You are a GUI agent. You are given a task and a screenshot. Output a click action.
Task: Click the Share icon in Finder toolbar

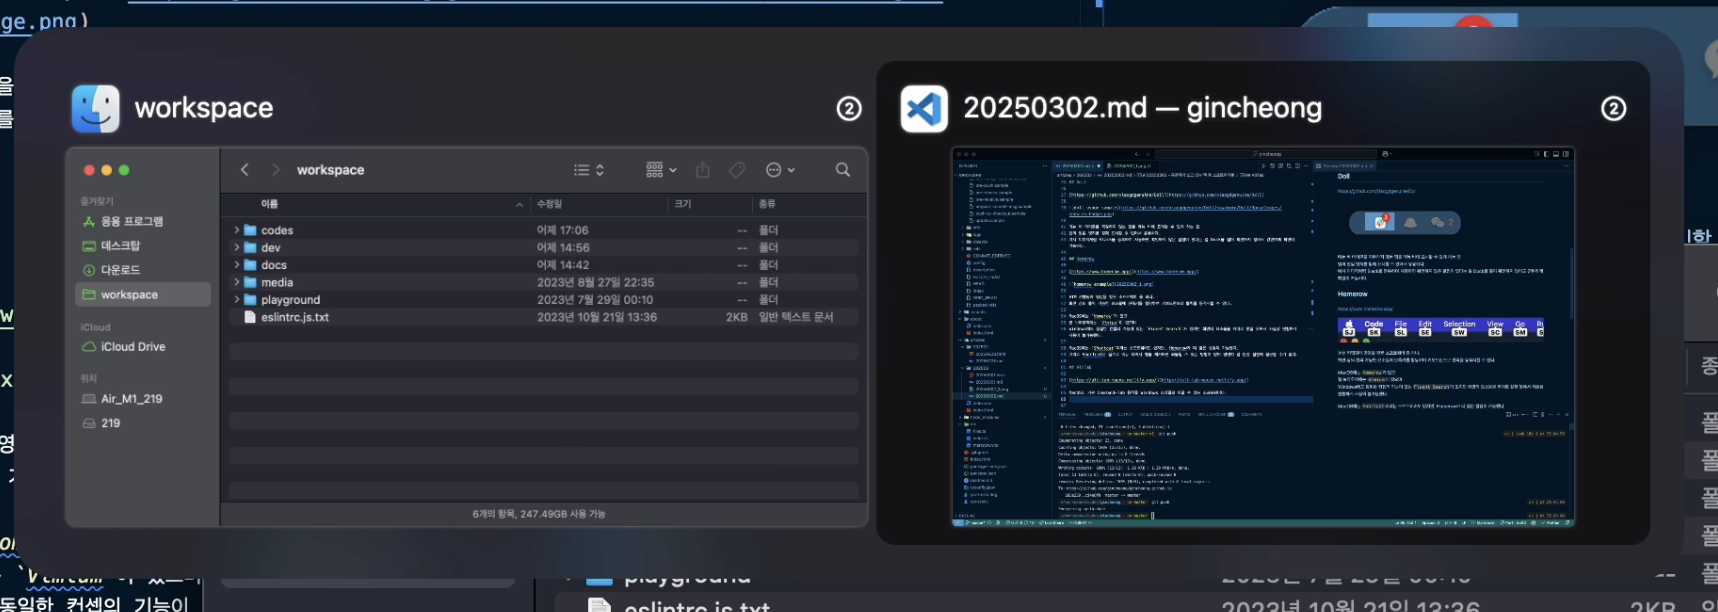point(703,170)
